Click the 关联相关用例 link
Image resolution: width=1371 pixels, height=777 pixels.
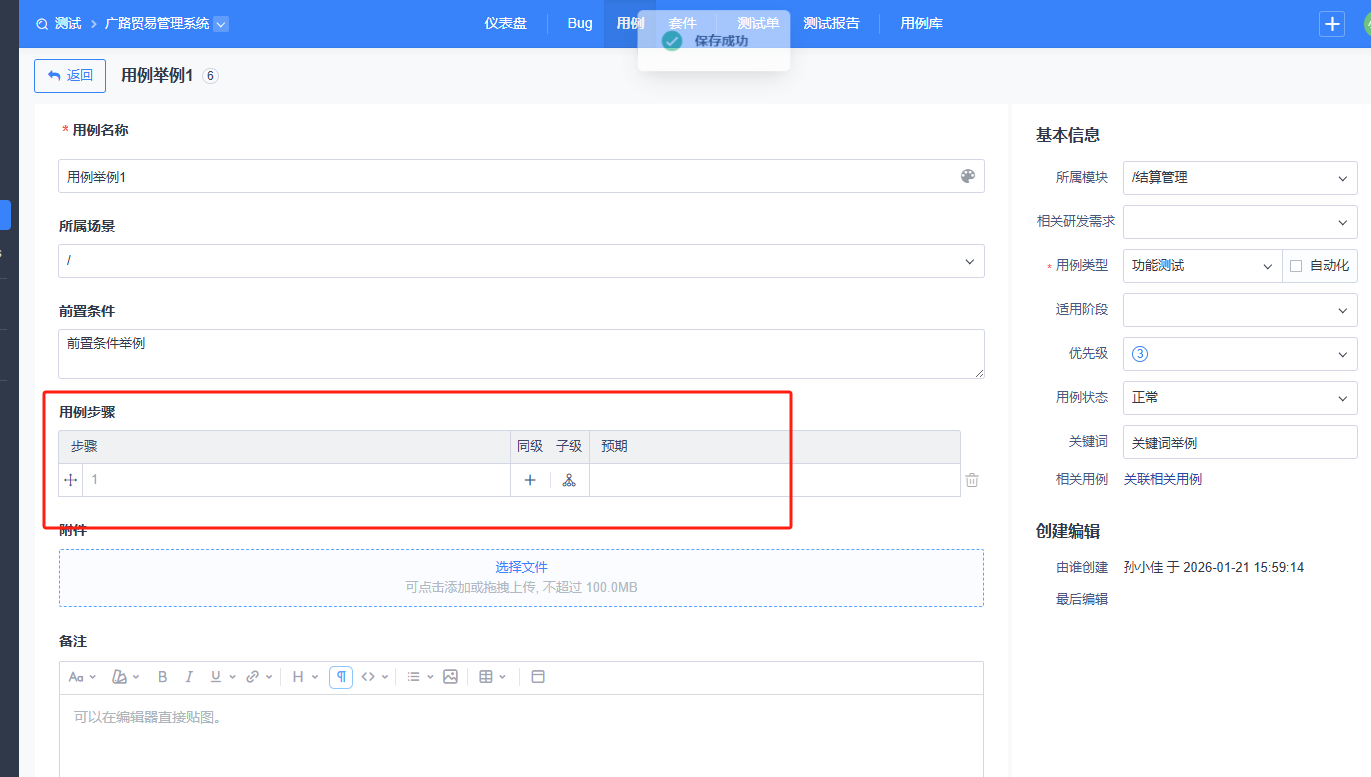1163,479
